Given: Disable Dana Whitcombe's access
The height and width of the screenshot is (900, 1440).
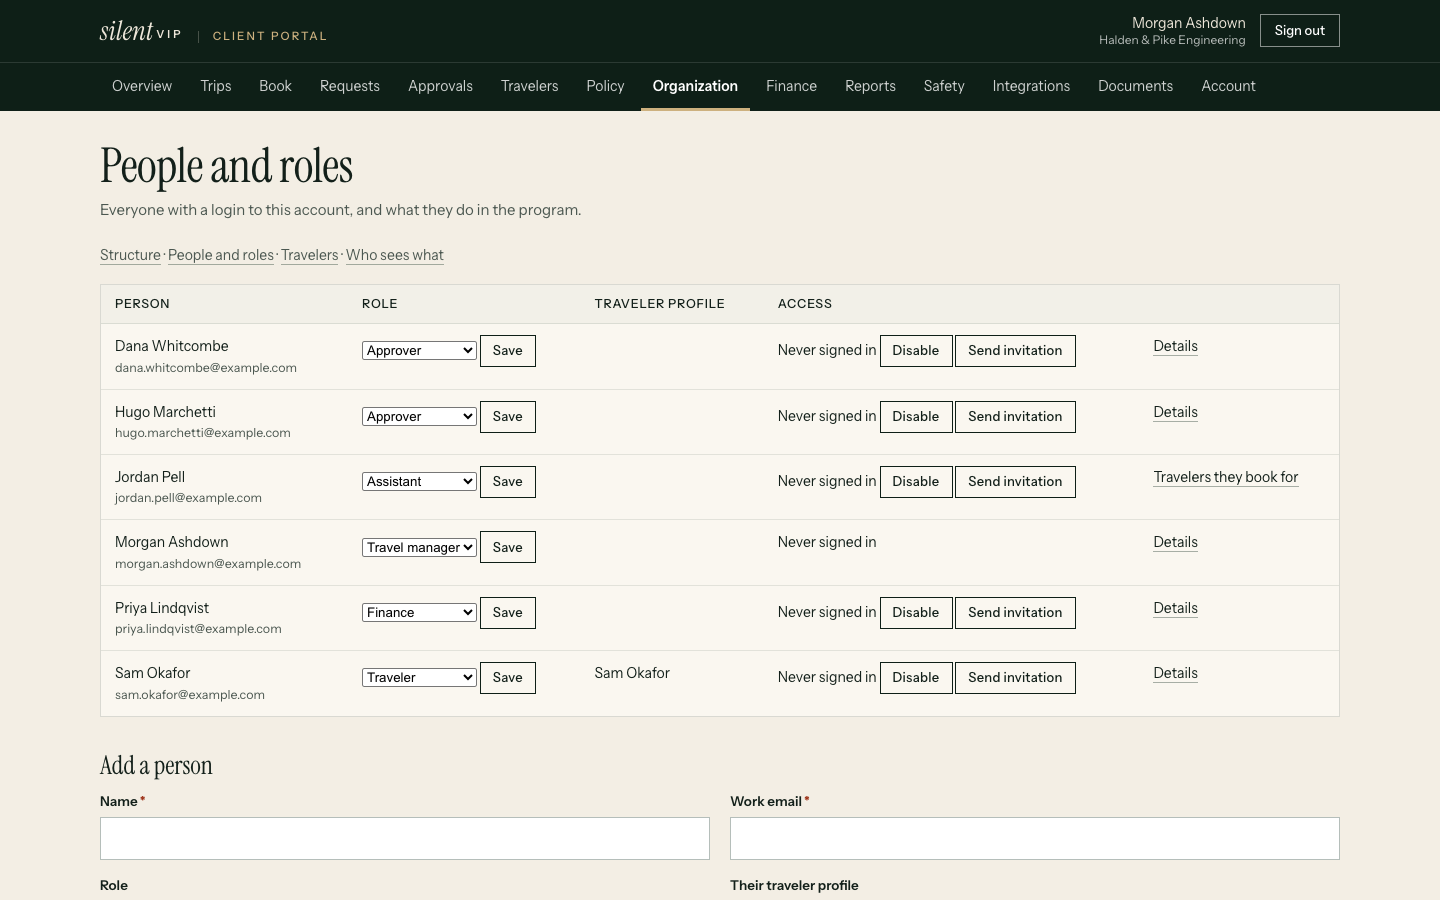Looking at the screenshot, I should pyautogui.click(x=916, y=351).
